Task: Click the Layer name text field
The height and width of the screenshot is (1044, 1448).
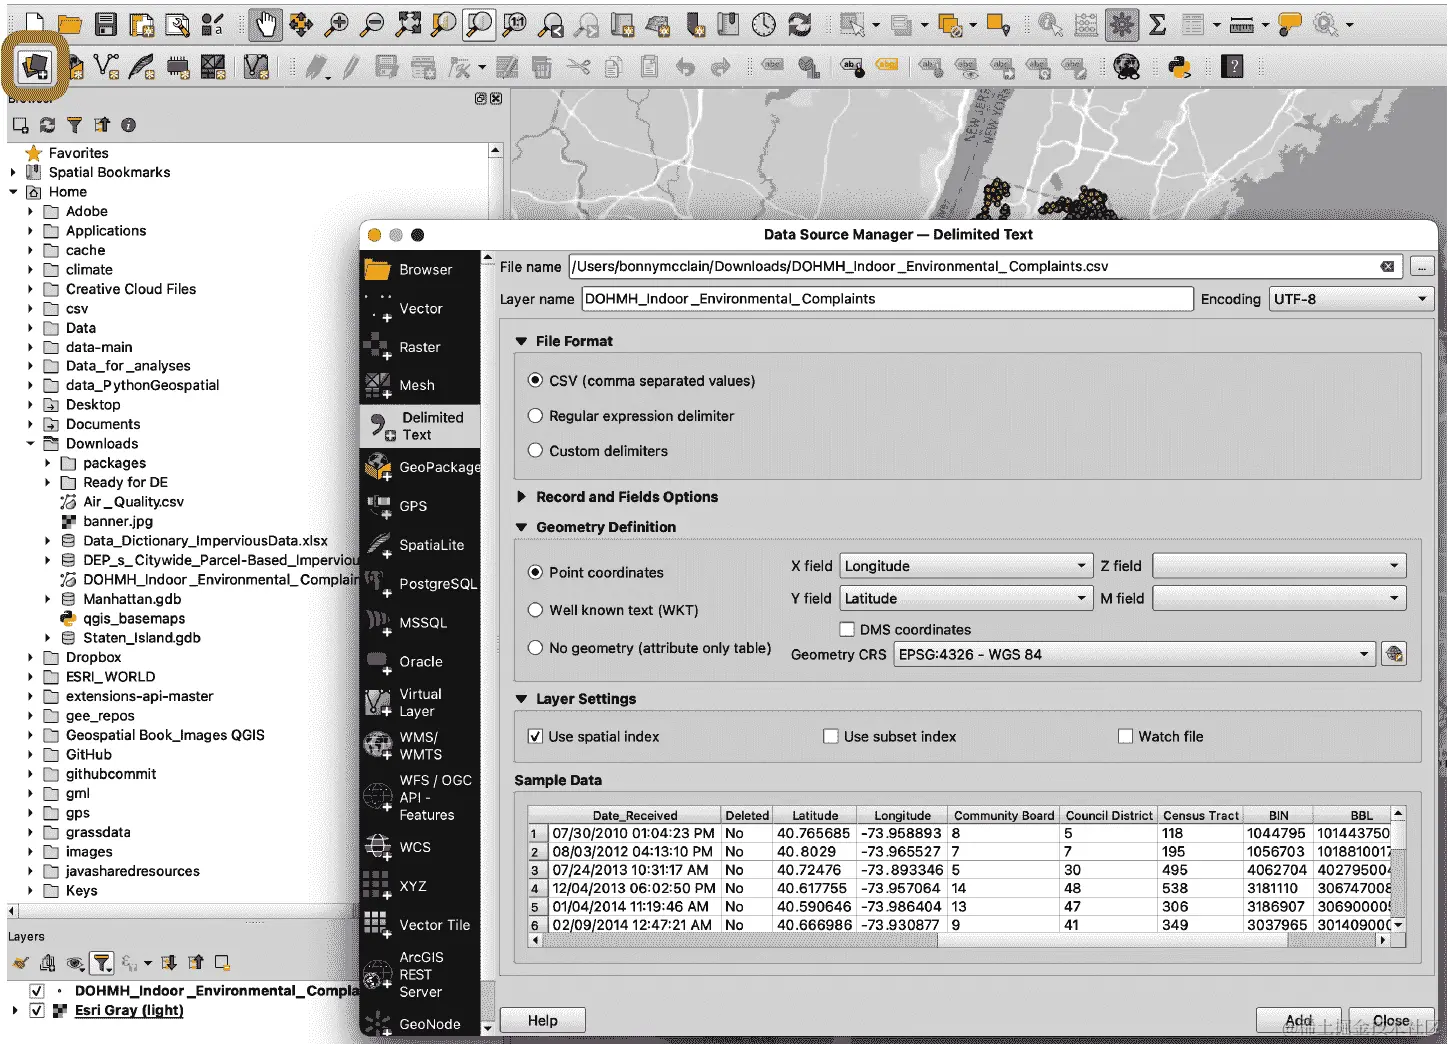Action: tap(887, 299)
